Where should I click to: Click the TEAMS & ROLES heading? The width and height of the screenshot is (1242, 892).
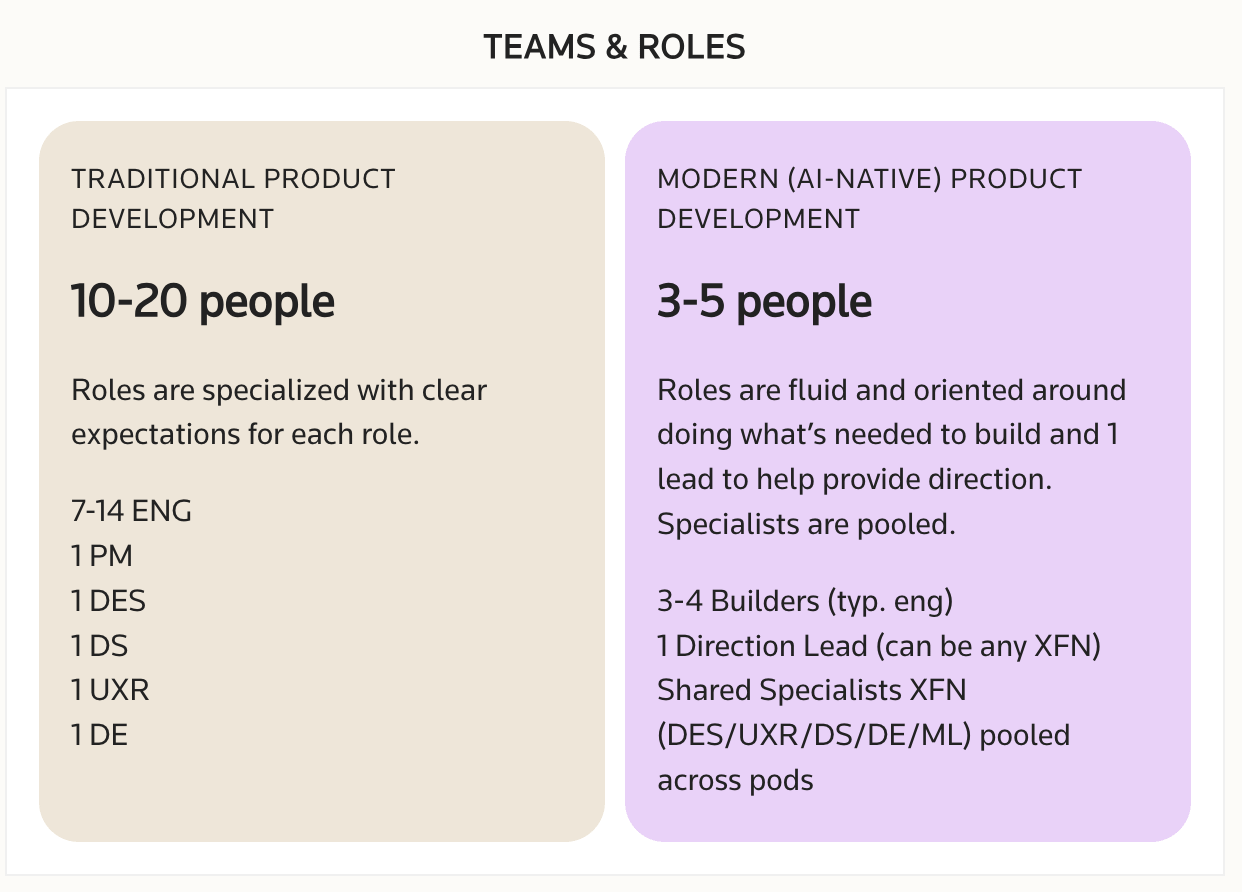tap(614, 47)
